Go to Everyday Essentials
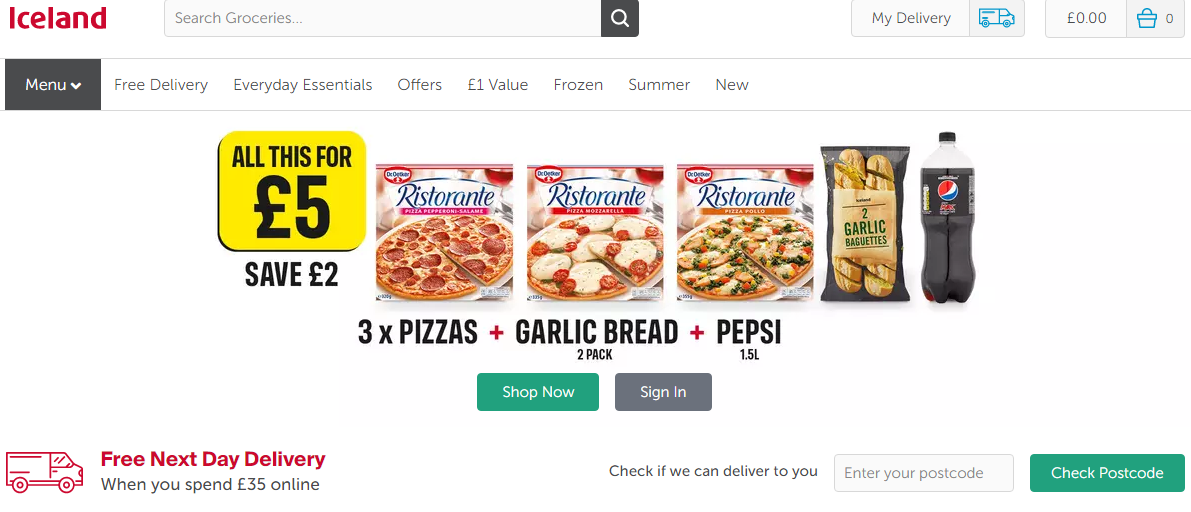The image size is (1191, 512). tap(303, 85)
